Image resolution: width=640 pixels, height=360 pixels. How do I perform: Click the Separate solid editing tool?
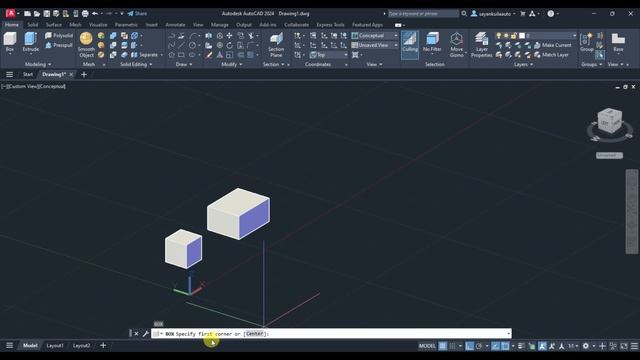click(144, 55)
